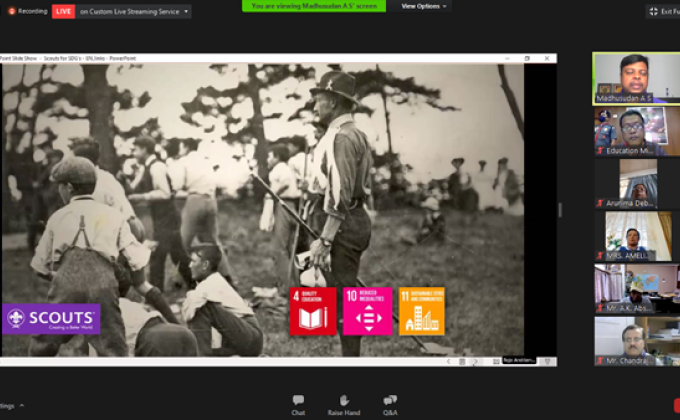Select Arunima Deb participant video
Viewport: 680px width, 420px height.
(636, 183)
